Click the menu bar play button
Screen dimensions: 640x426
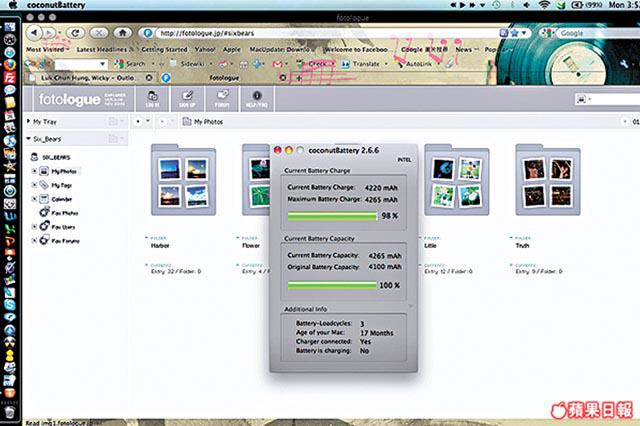(x=462, y=5)
